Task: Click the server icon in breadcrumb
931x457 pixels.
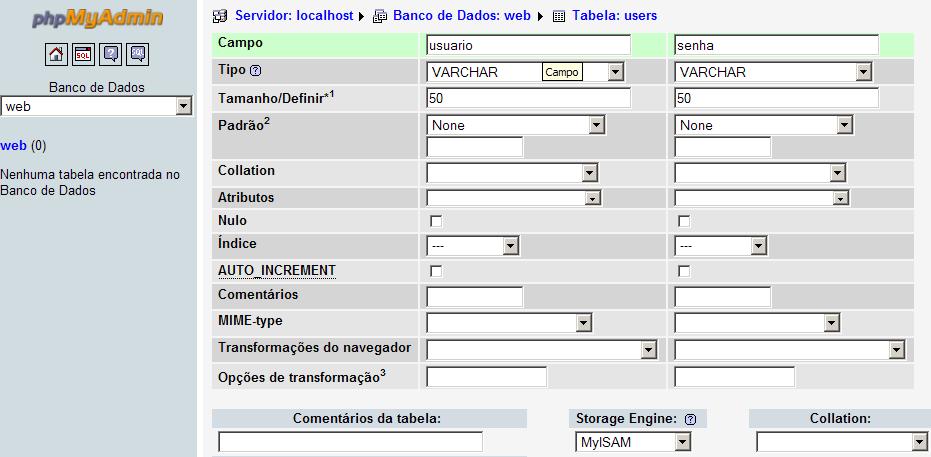Action: pyautogui.click(x=220, y=16)
